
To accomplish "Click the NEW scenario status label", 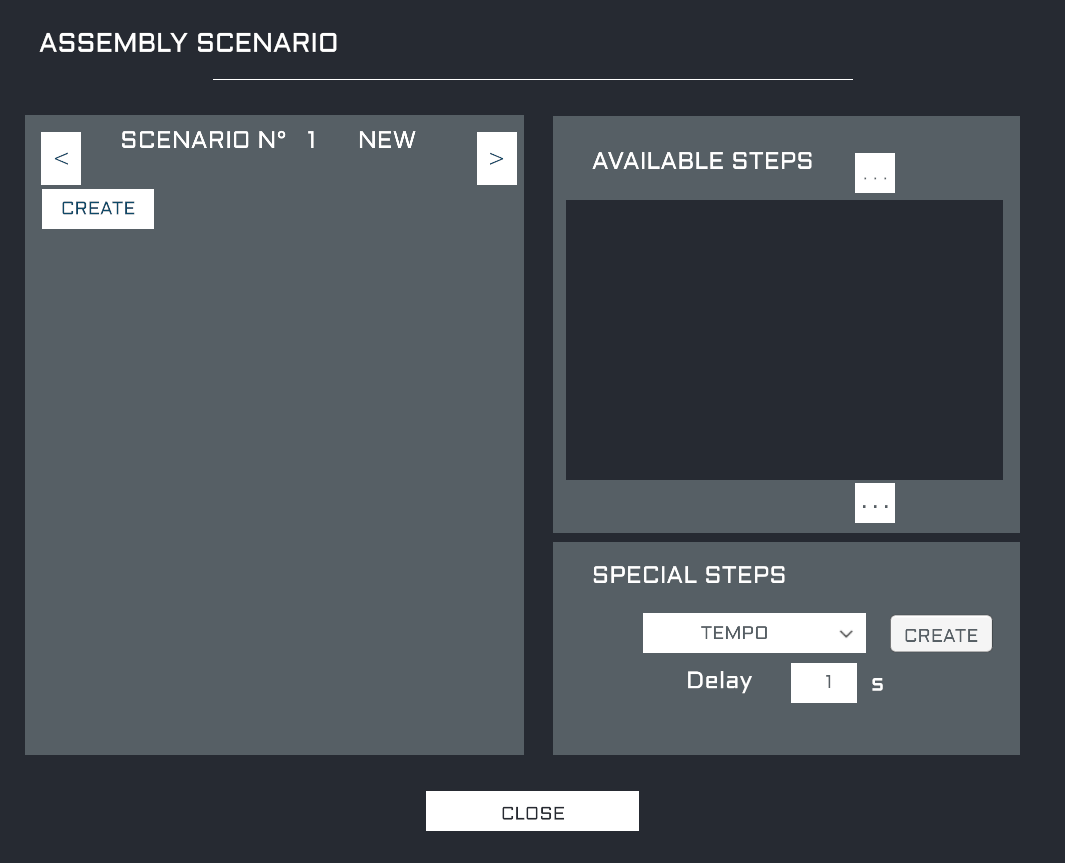I will [387, 140].
